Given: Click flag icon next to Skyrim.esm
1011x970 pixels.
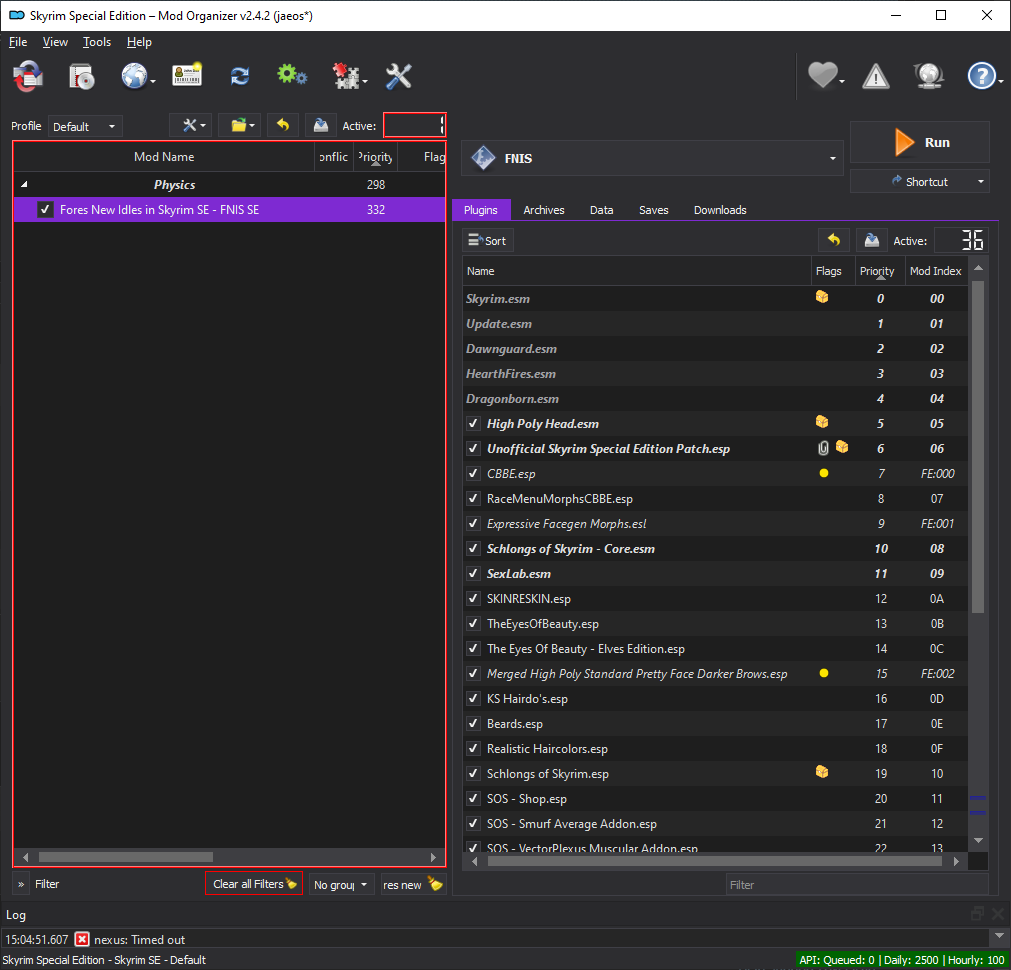Looking at the screenshot, I should 822,297.
